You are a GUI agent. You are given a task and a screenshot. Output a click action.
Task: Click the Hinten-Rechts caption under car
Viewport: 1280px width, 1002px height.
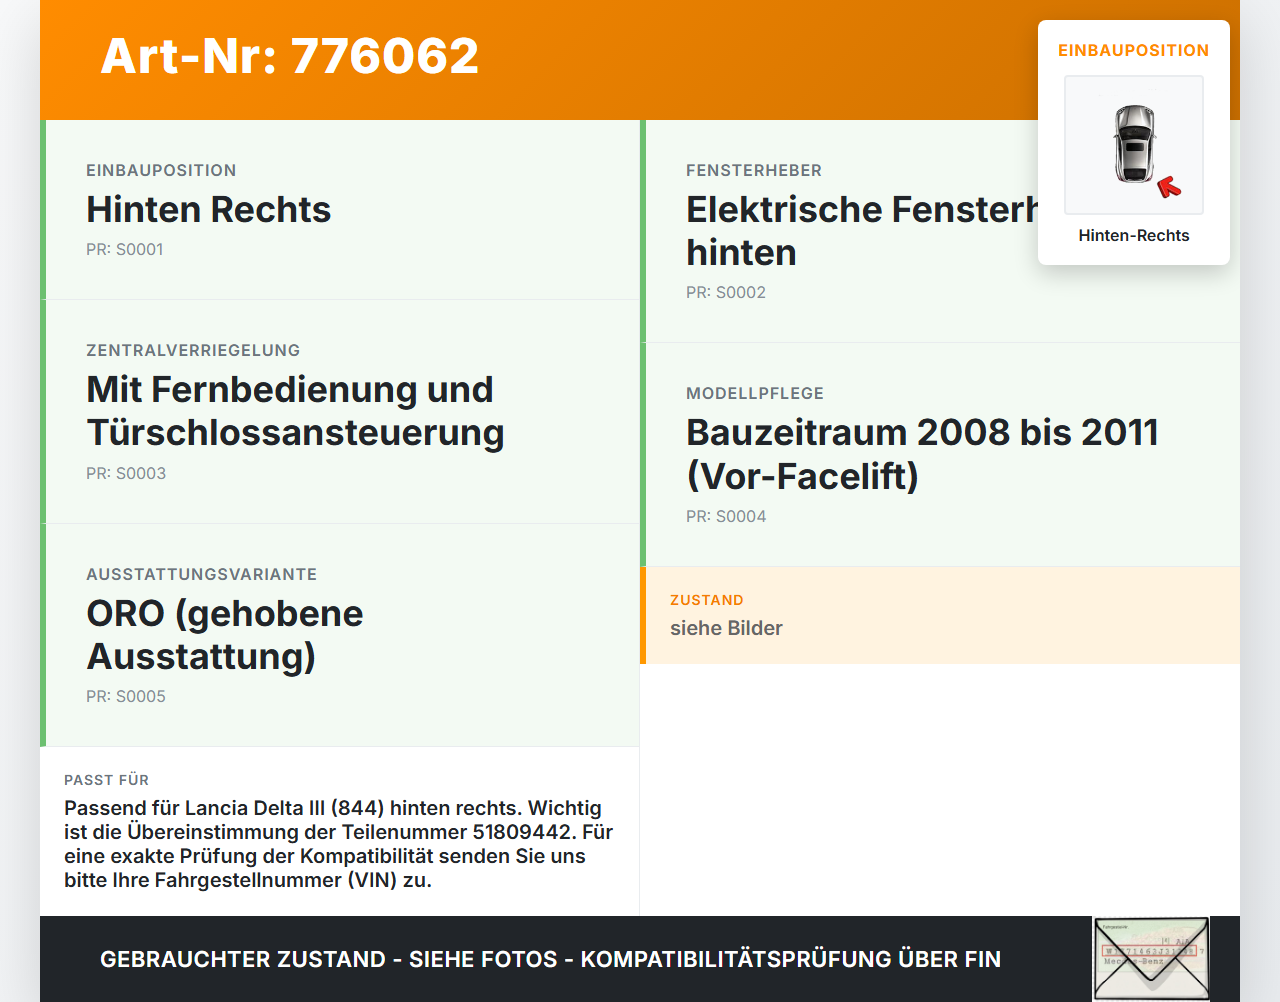[x=1134, y=235]
